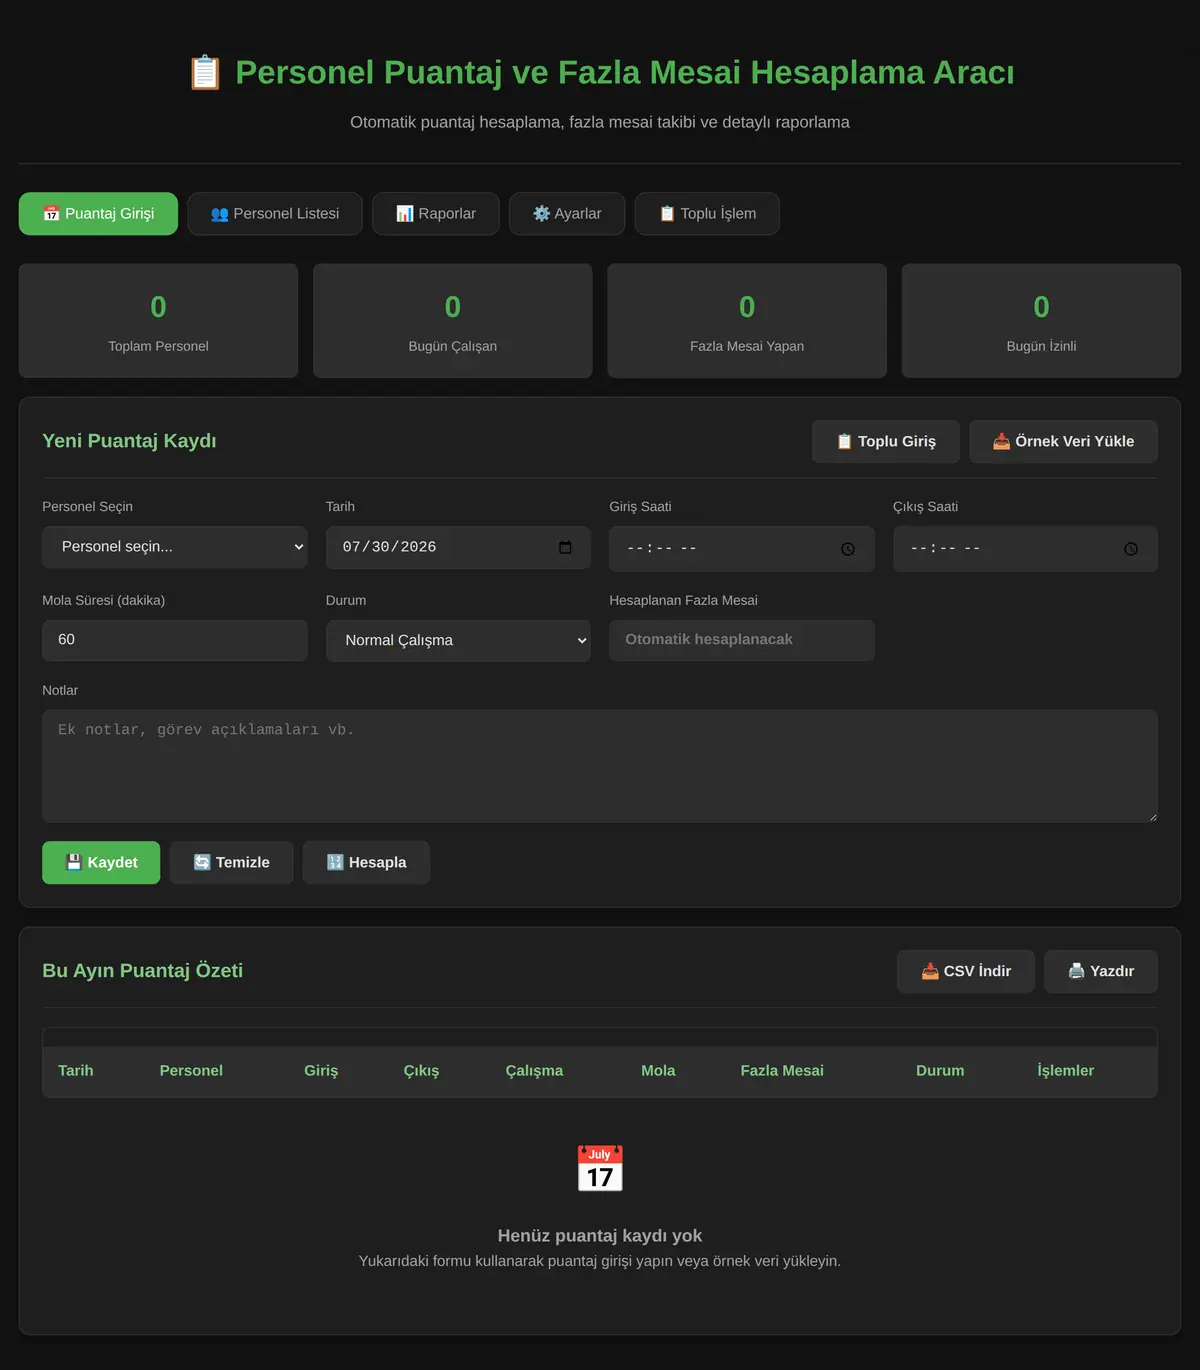The height and width of the screenshot is (1370, 1200).
Task: Clear the form with Temizle
Action: pos(232,862)
